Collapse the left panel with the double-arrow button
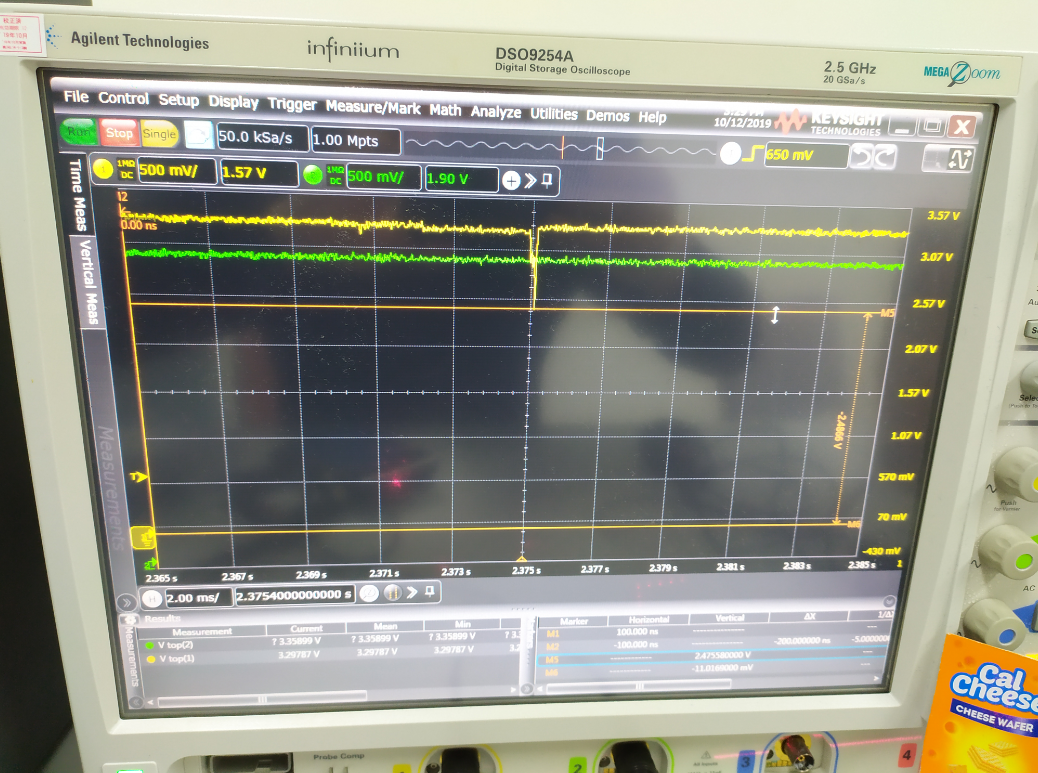The width and height of the screenshot is (1038, 773). pos(126,602)
